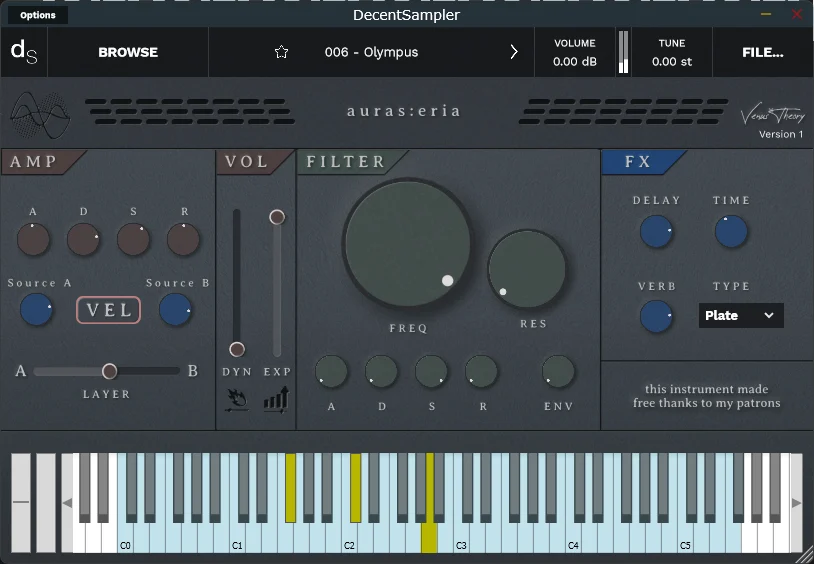
Task: Click the filter envelope D knob
Action: pyautogui.click(x=381, y=372)
